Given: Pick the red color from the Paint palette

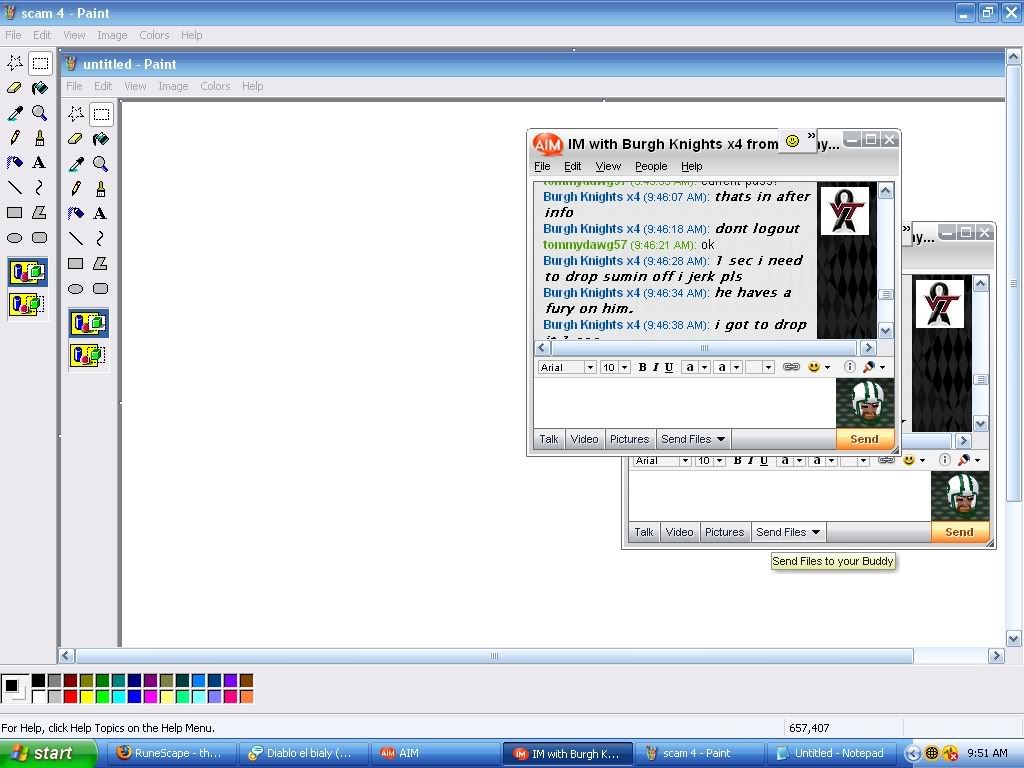Looking at the screenshot, I should (70, 696).
